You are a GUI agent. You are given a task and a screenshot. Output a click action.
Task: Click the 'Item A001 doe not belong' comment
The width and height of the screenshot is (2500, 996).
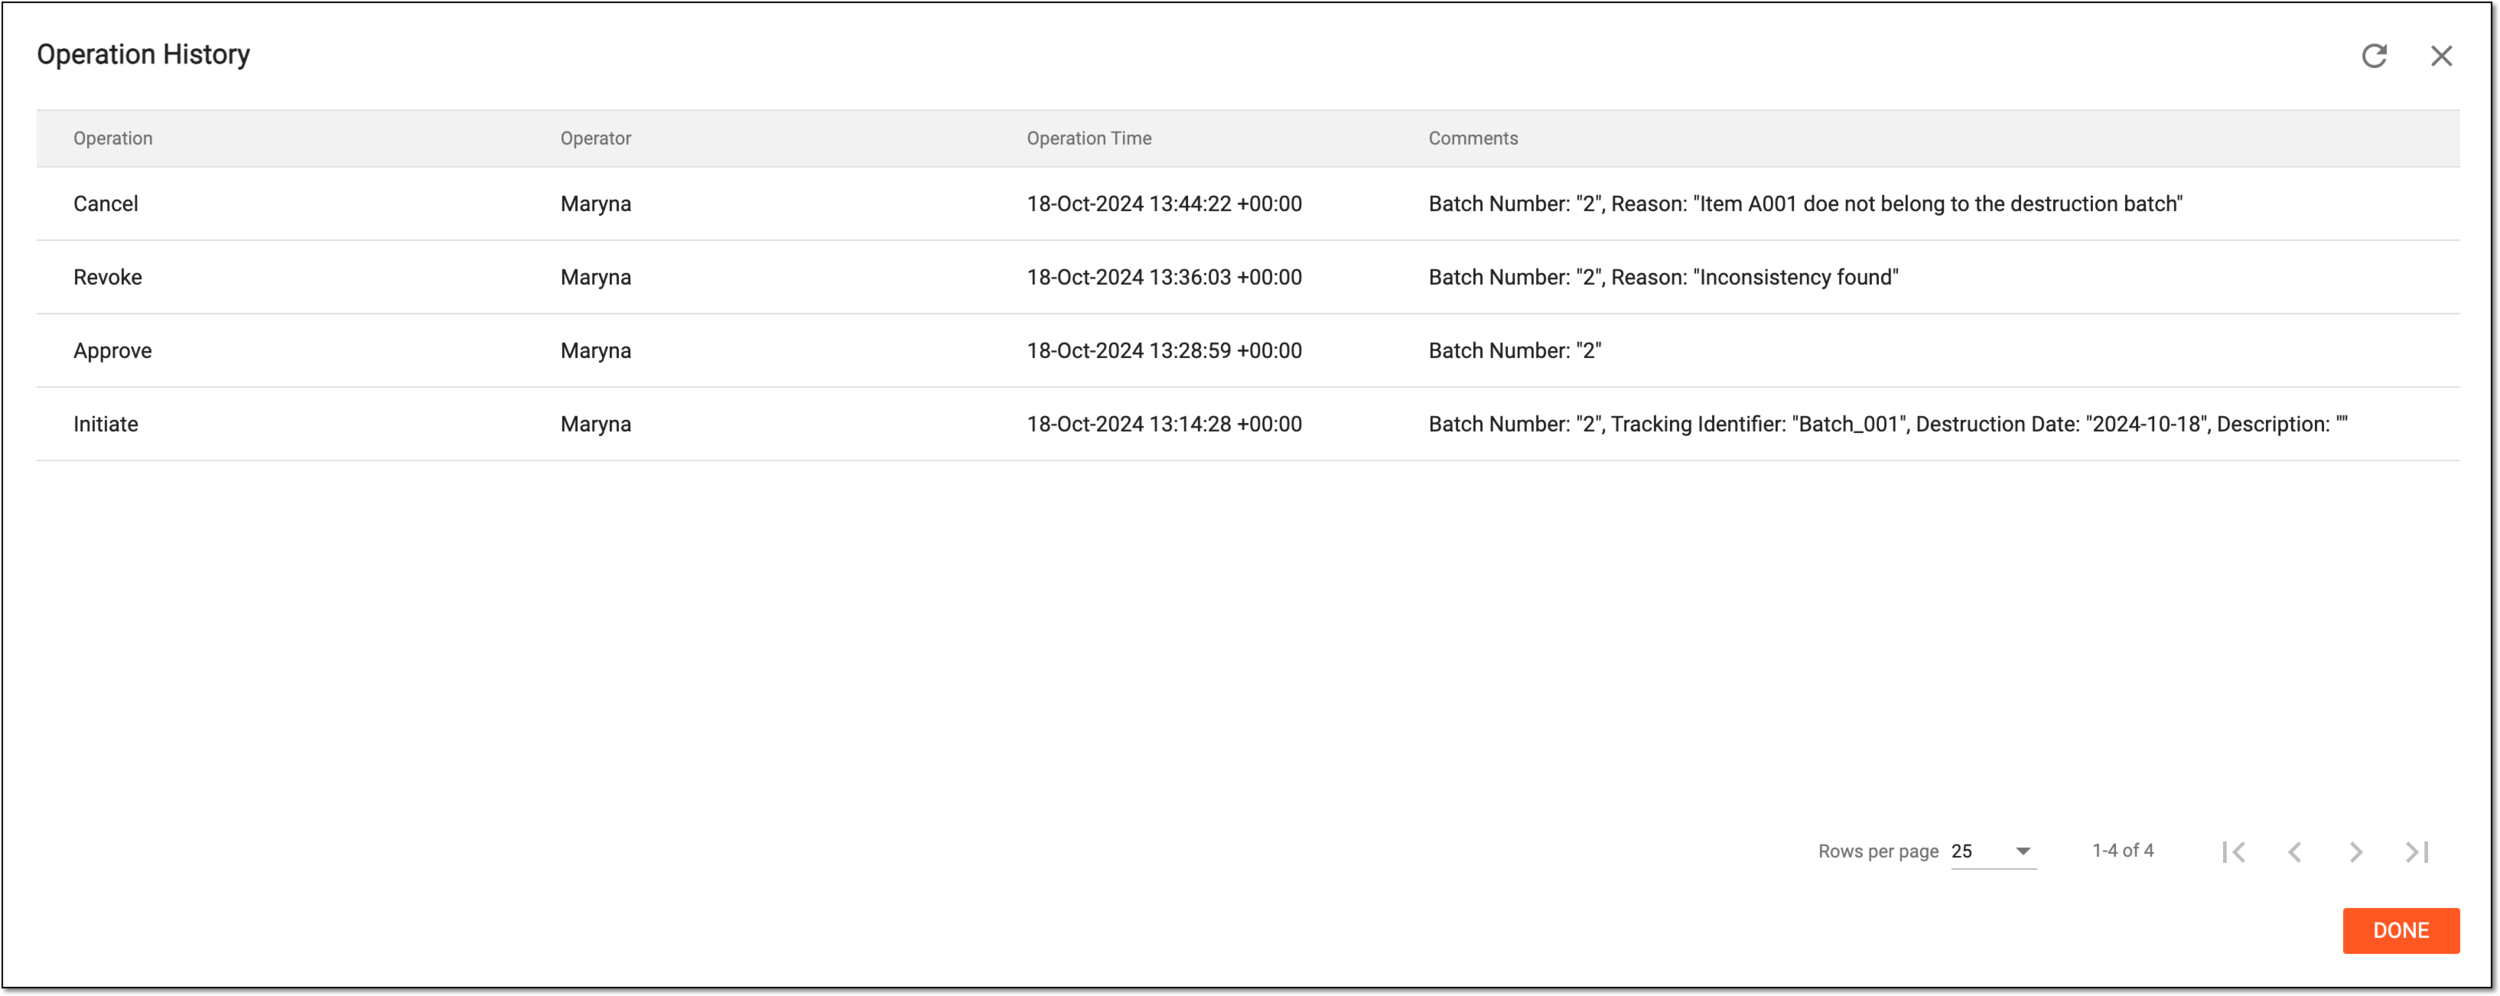click(x=1805, y=204)
